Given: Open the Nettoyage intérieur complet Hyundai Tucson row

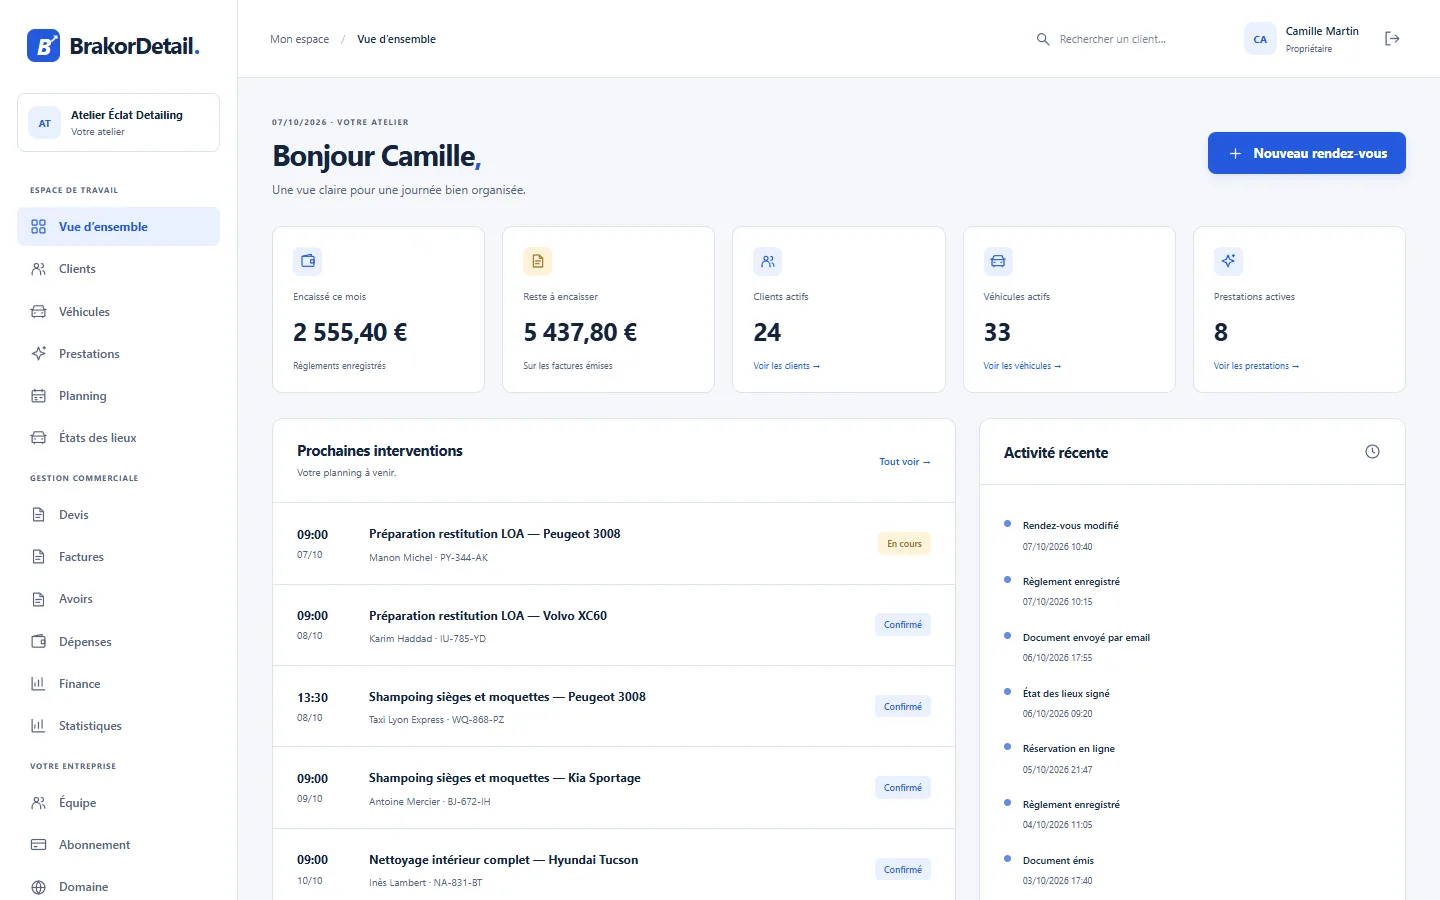Looking at the screenshot, I should (614, 866).
